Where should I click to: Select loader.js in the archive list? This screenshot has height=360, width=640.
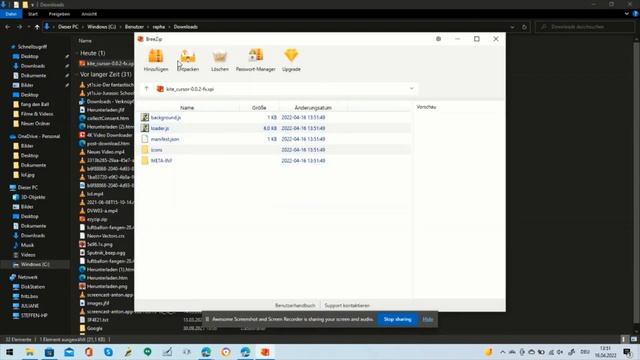tap(160, 128)
